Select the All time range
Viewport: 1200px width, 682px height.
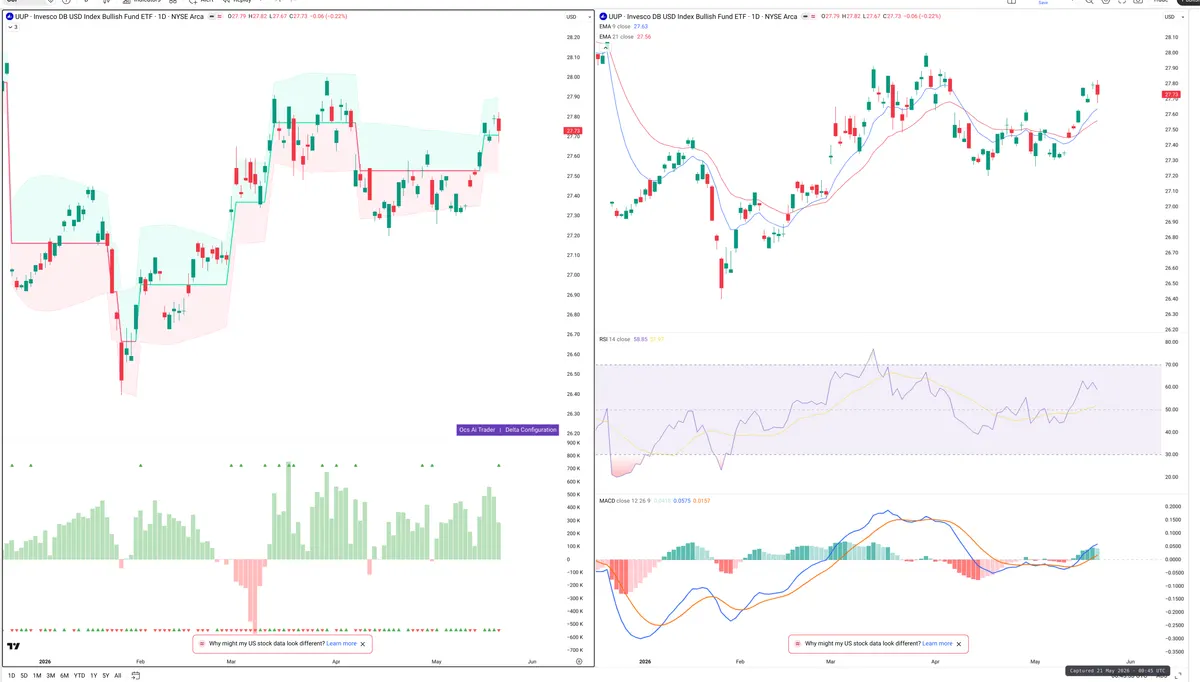tap(117, 676)
